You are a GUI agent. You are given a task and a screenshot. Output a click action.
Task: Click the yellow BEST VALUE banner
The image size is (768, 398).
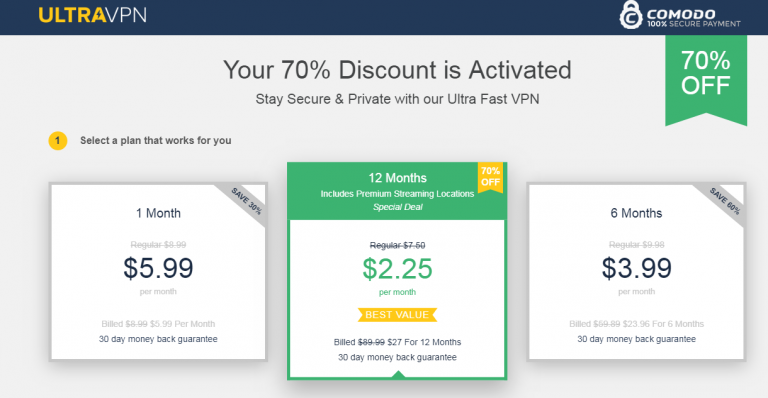point(397,315)
